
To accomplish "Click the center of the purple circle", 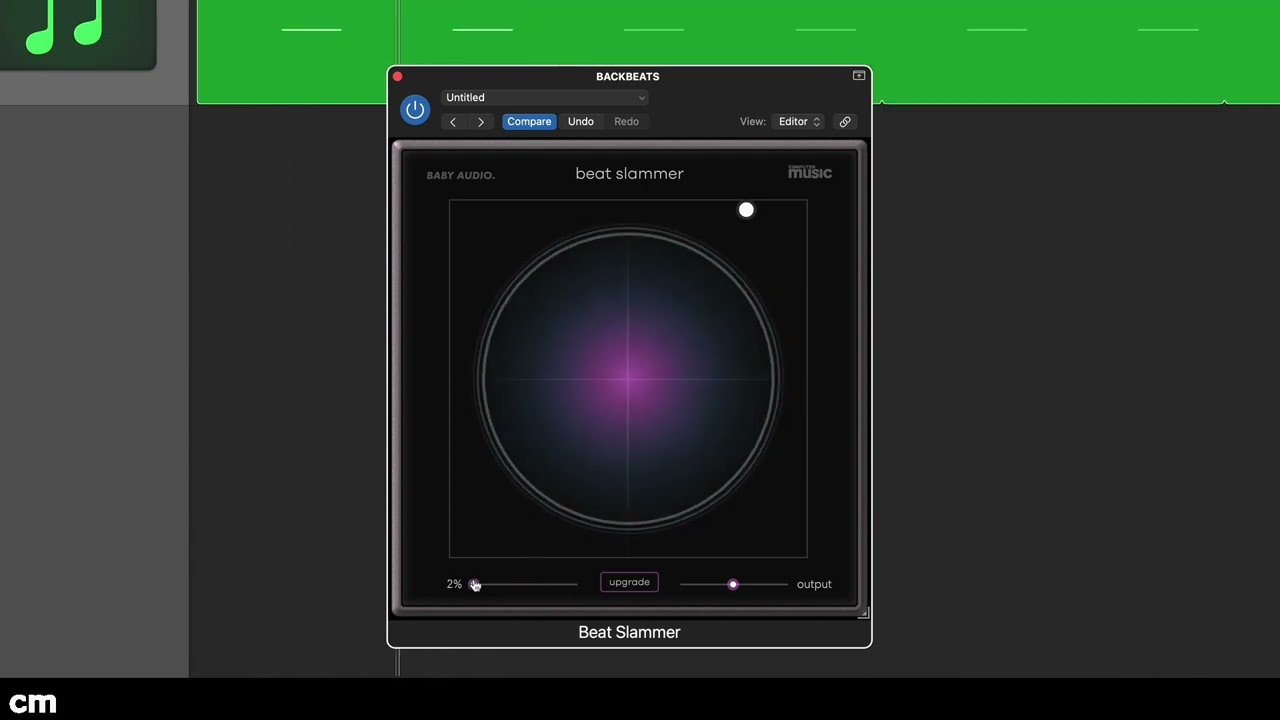I will 628,378.
